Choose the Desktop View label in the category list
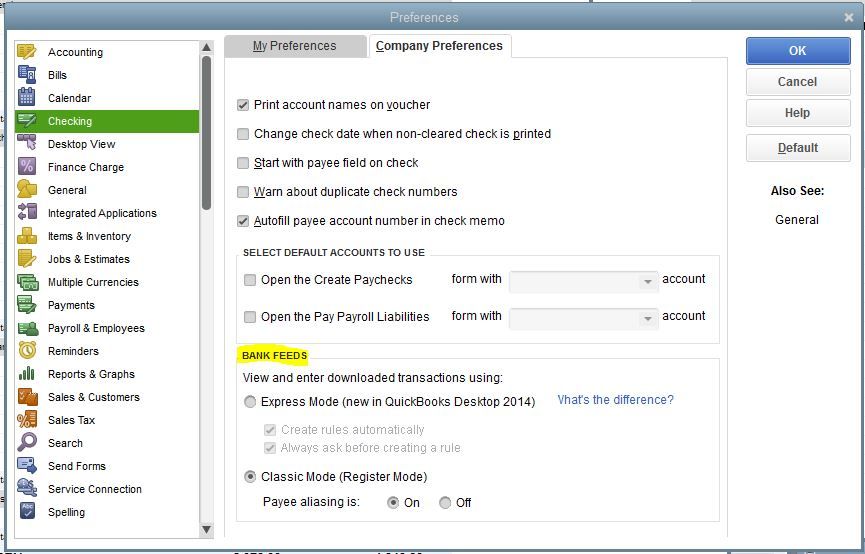The height and width of the screenshot is (554, 865). coord(82,144)
